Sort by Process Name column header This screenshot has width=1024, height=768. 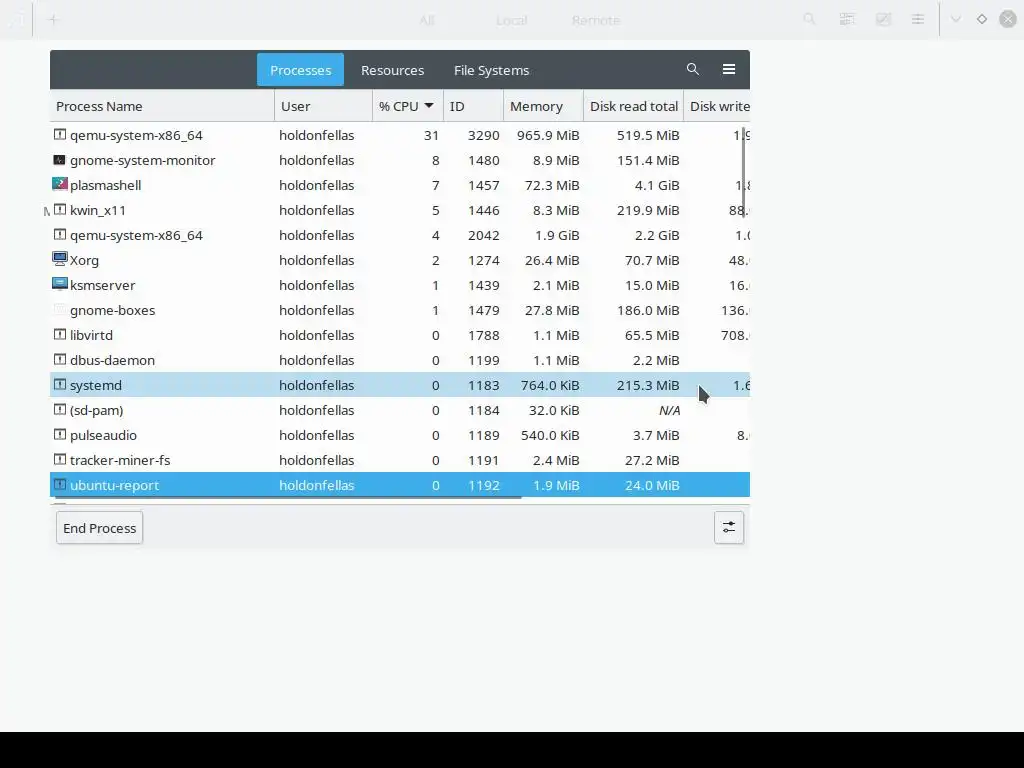pyautogui.click(x=162, y=106)
